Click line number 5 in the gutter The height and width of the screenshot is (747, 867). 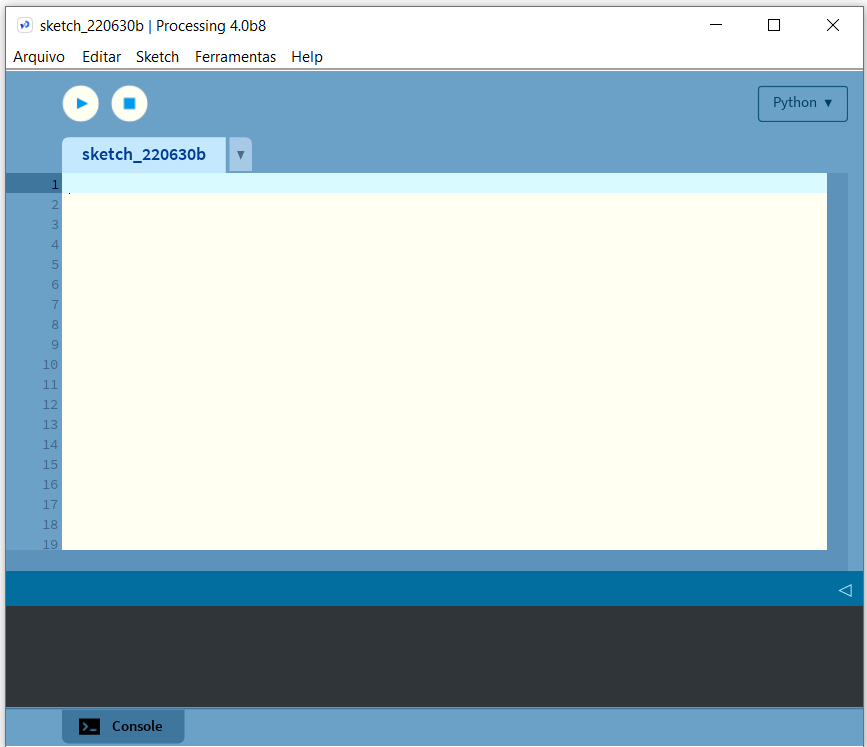tap(55, 264)
